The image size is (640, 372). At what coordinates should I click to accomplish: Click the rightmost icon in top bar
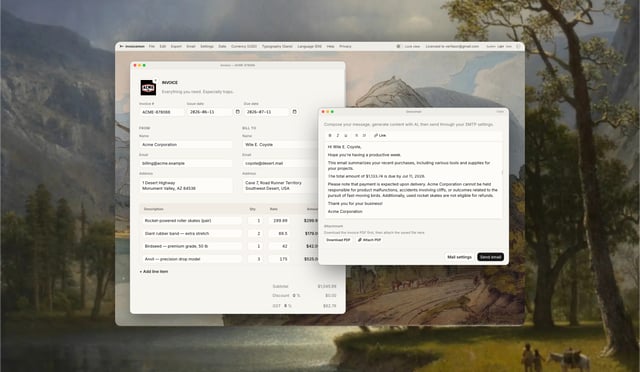(x=518, y=47)
